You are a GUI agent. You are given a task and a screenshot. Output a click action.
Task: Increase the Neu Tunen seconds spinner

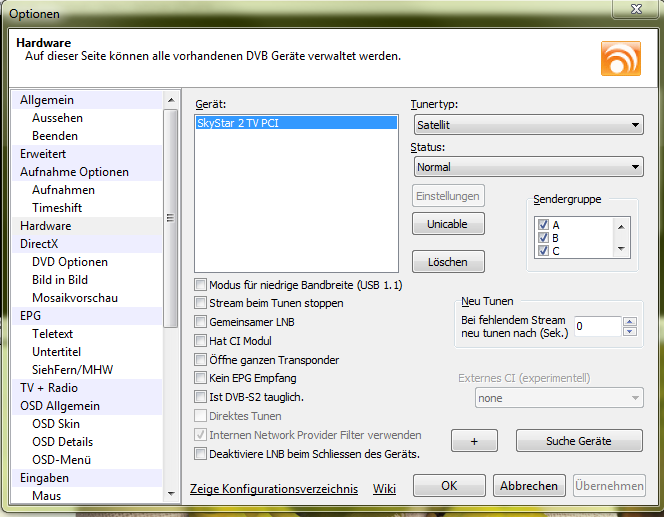coord(629,322)
